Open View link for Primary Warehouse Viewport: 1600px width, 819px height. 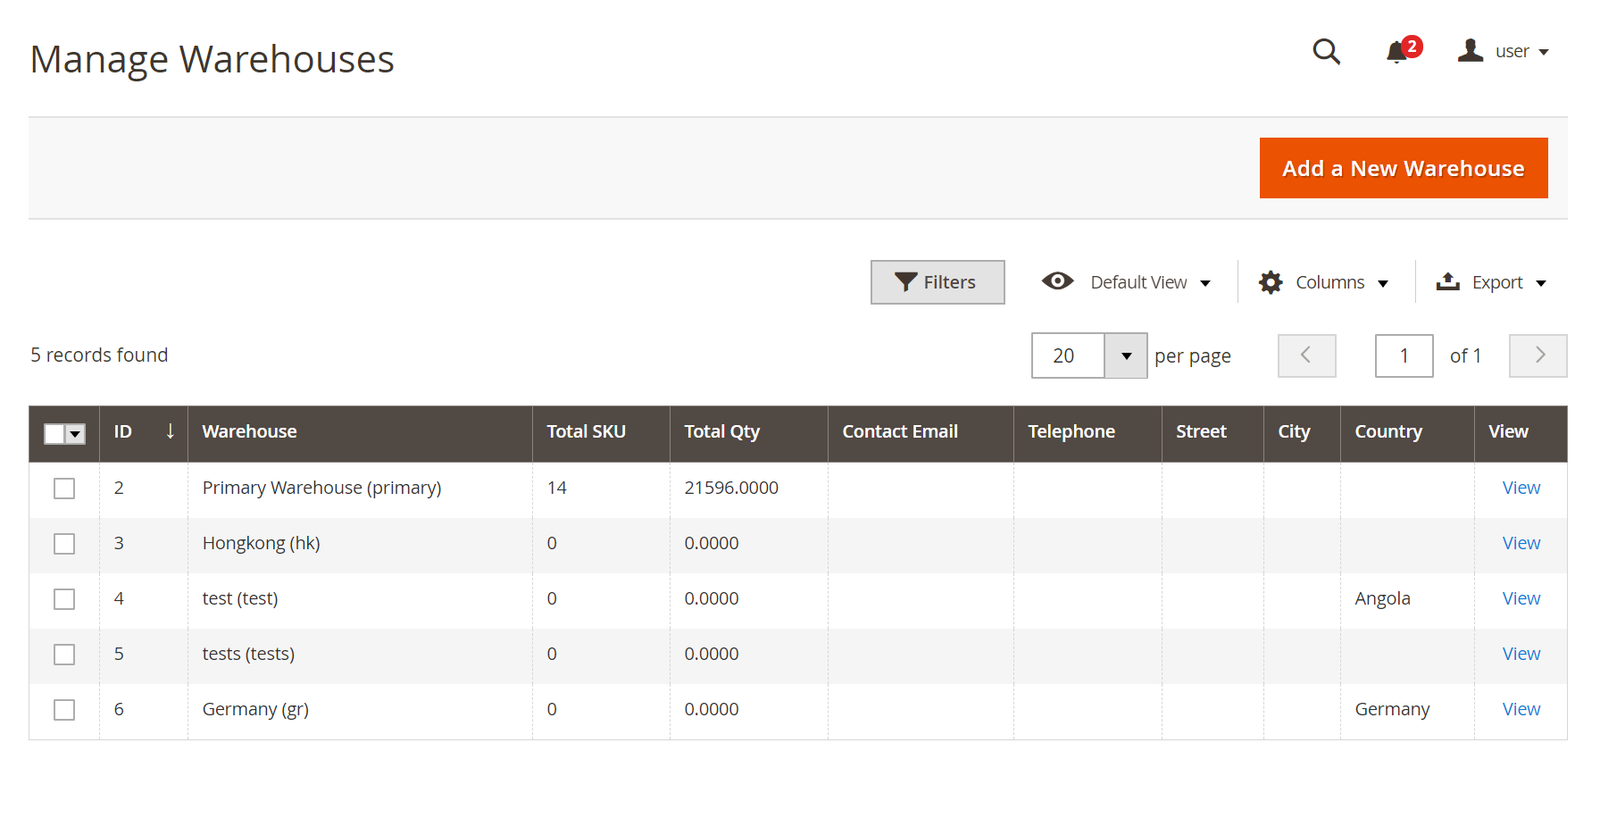point(1521,488)
